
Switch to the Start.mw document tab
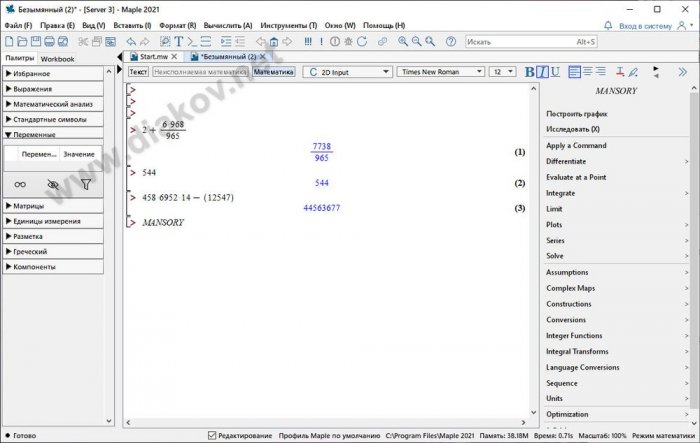coord(154,57)
